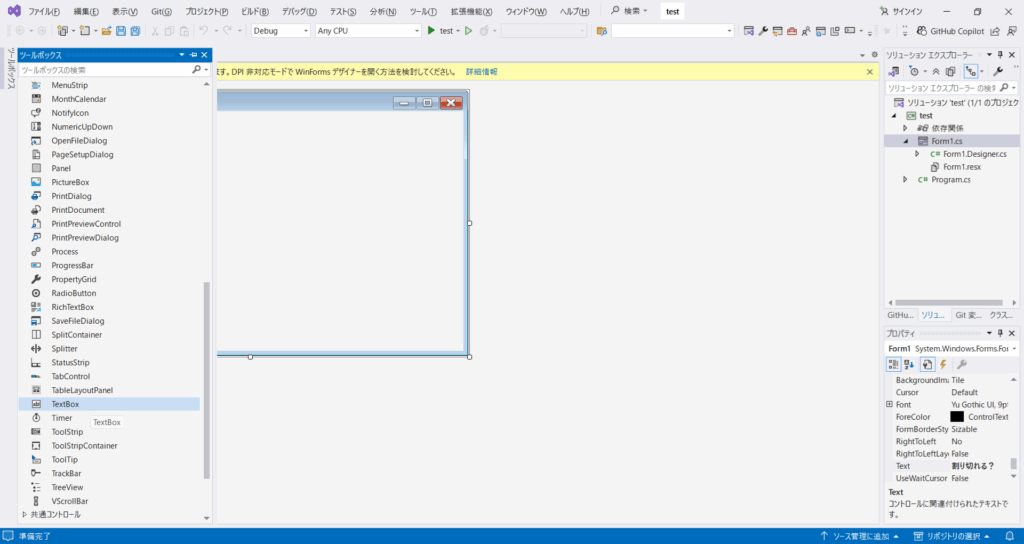Select the TextBox control in the toolbox
Viewport: 1024px width, 544px height.
click(65, 404)
